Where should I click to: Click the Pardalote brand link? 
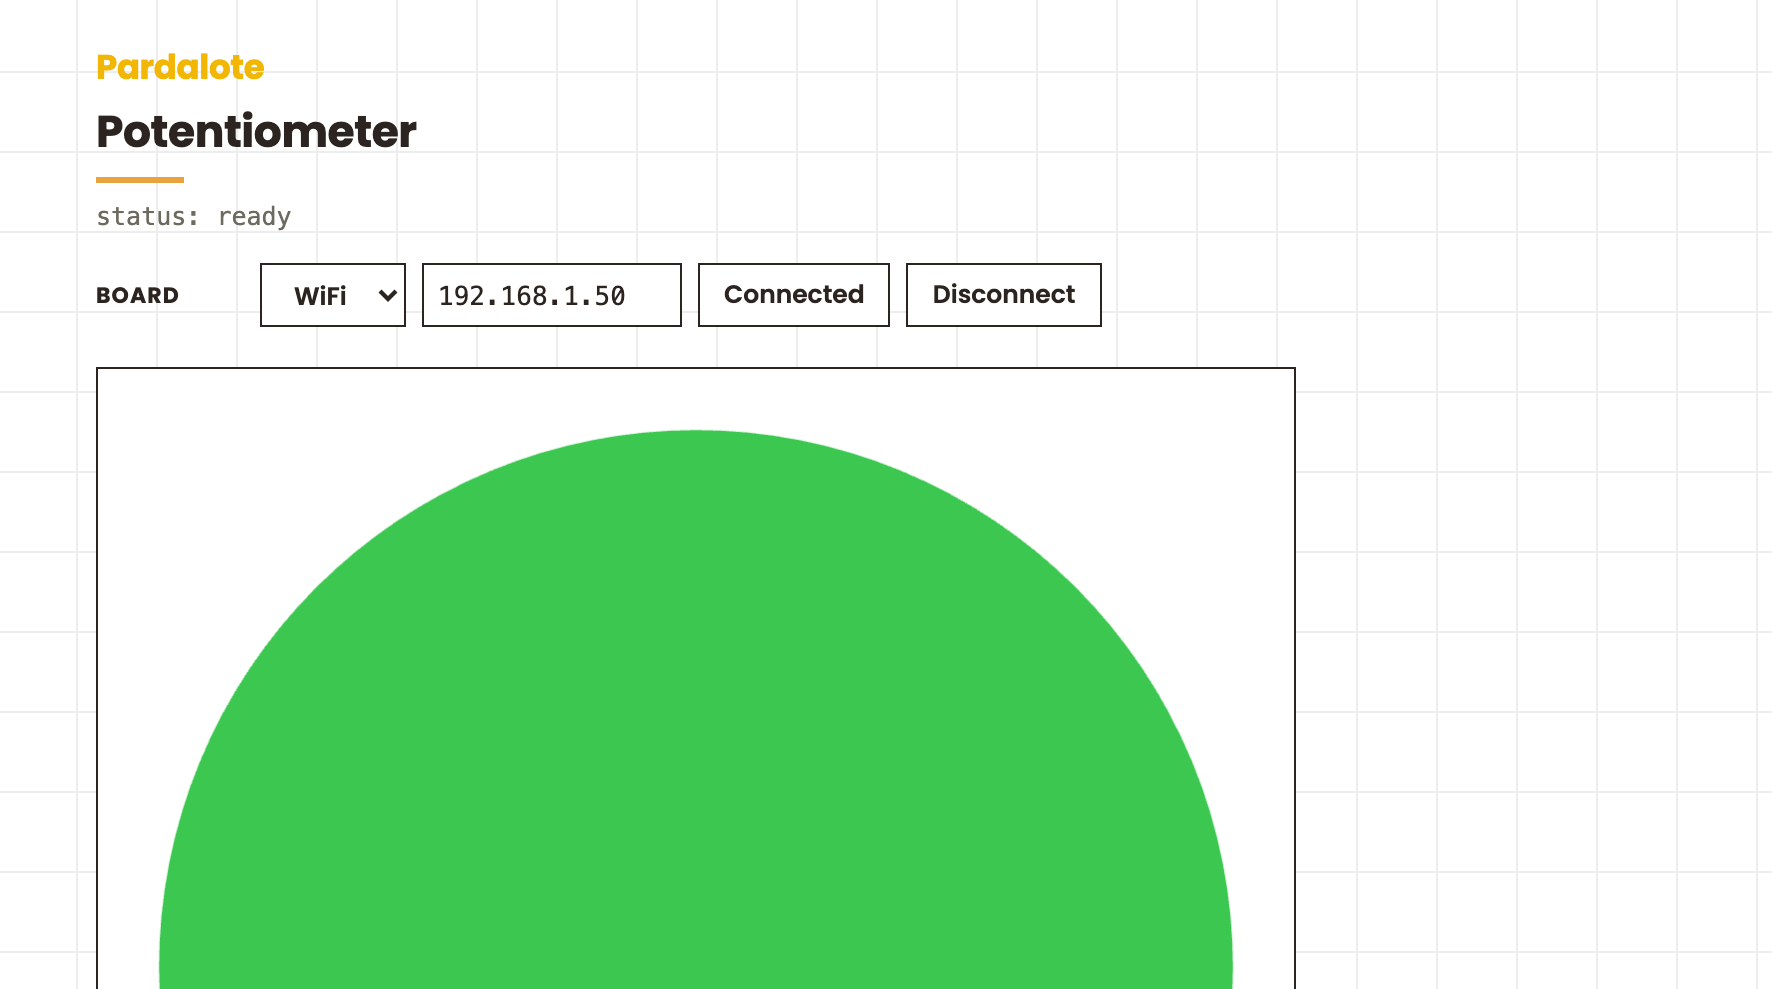(x=180, y=67)
